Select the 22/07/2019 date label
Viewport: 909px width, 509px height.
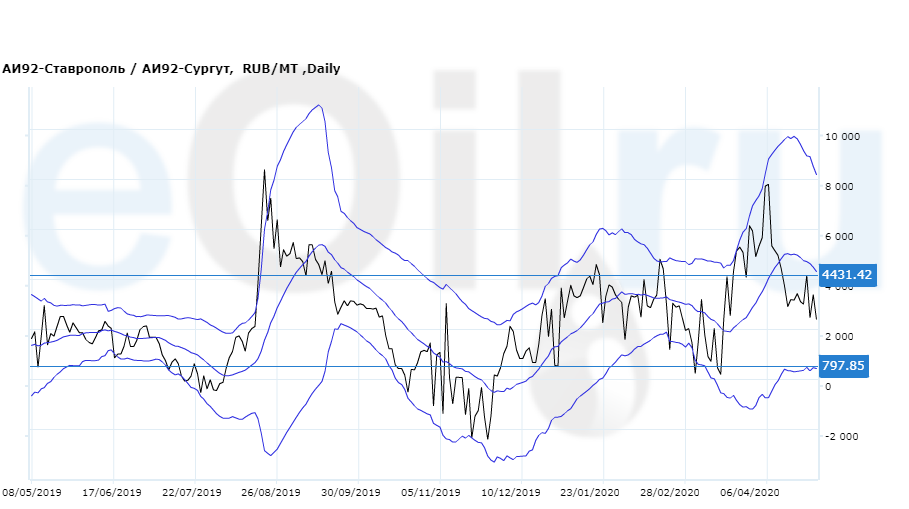[x=191, y=493]
